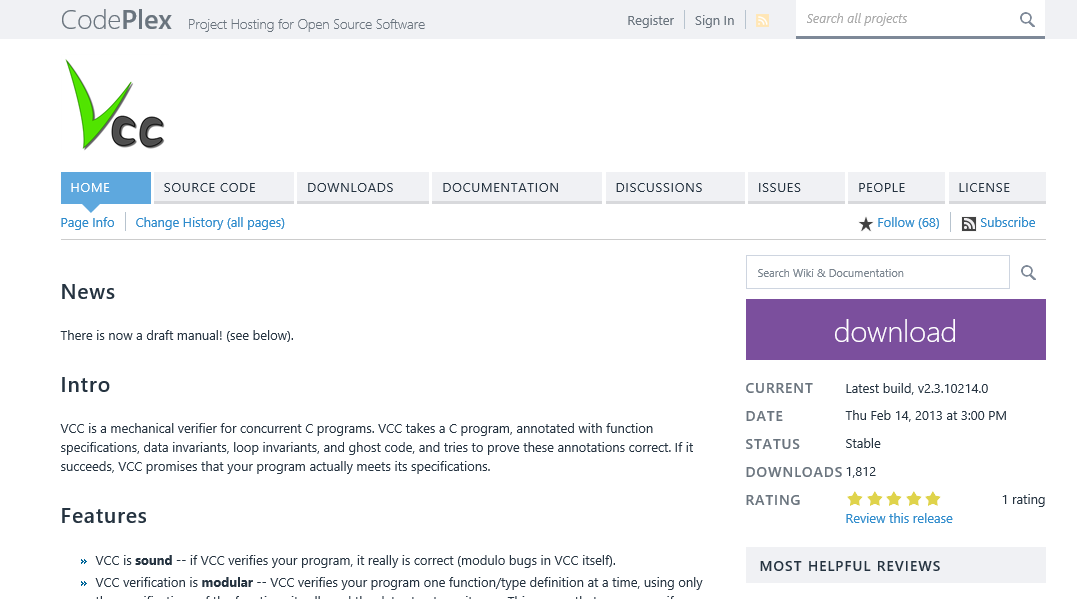Click the Follow (68) link
This screenshot has height=599, width=1077.
tap(908, 223)
